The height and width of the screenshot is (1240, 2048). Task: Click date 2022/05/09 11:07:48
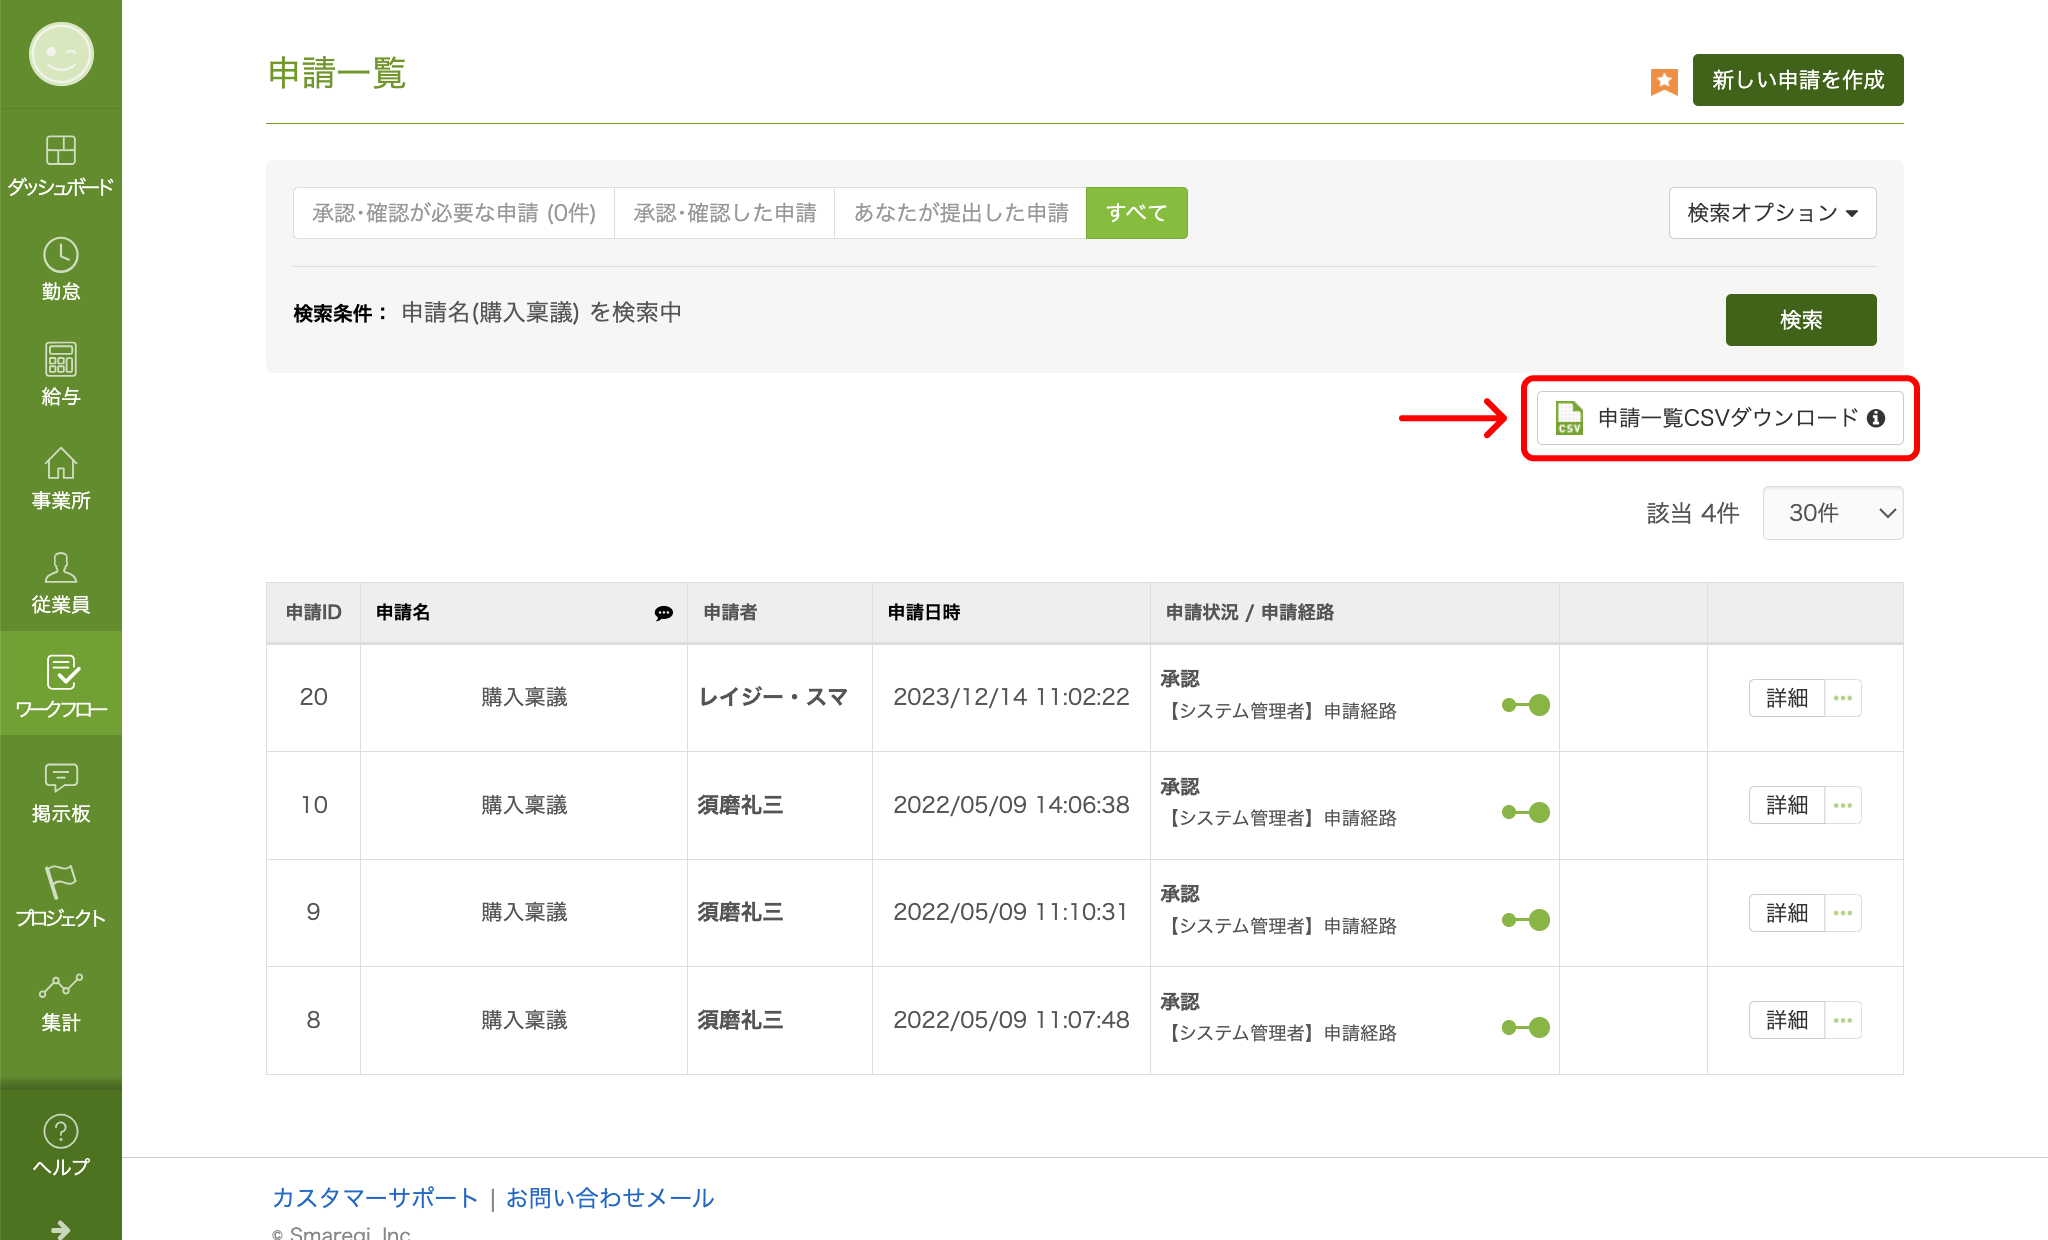click(1011, 1020)
